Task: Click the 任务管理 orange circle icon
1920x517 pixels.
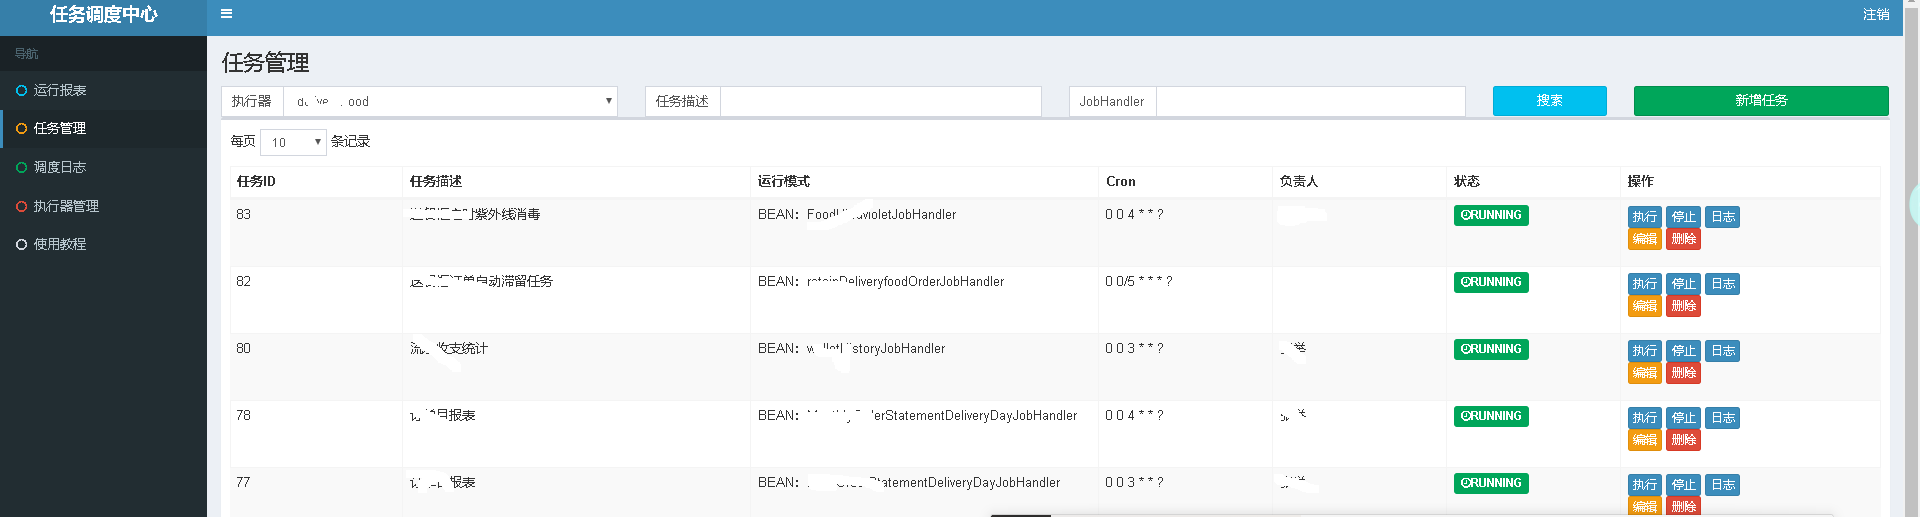Action: click(x=21, y=128)
